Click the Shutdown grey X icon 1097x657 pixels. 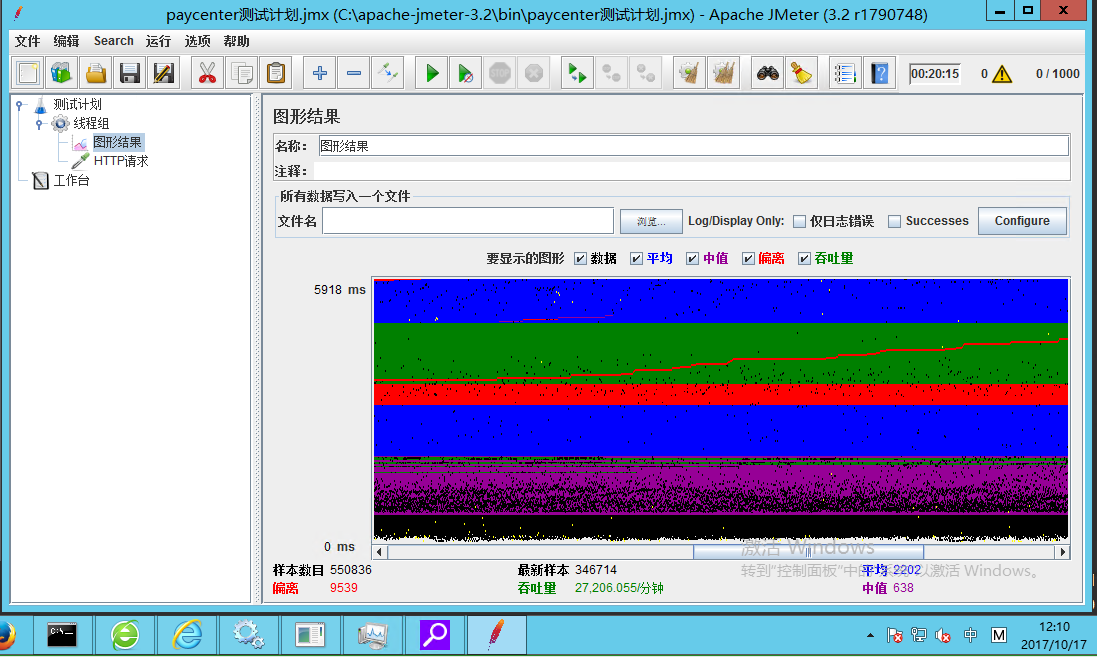(x=534, y=73)
